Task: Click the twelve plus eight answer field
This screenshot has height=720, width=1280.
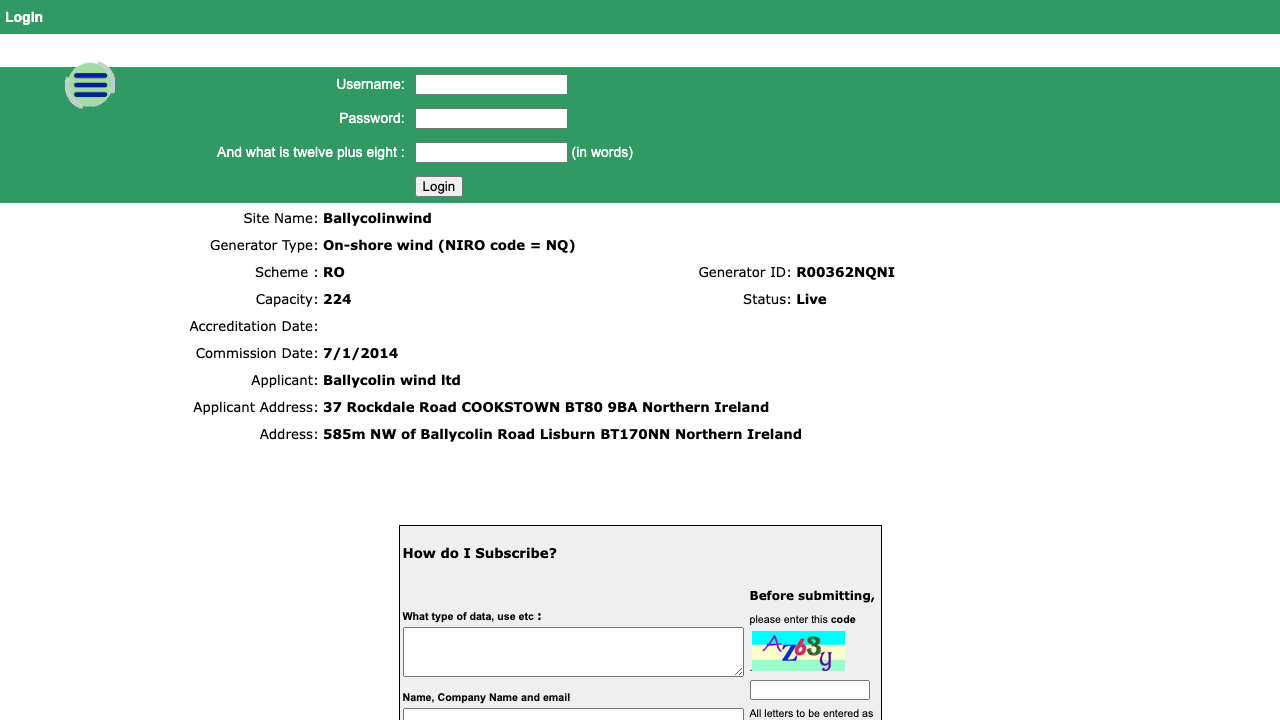Action: [491, 152]
